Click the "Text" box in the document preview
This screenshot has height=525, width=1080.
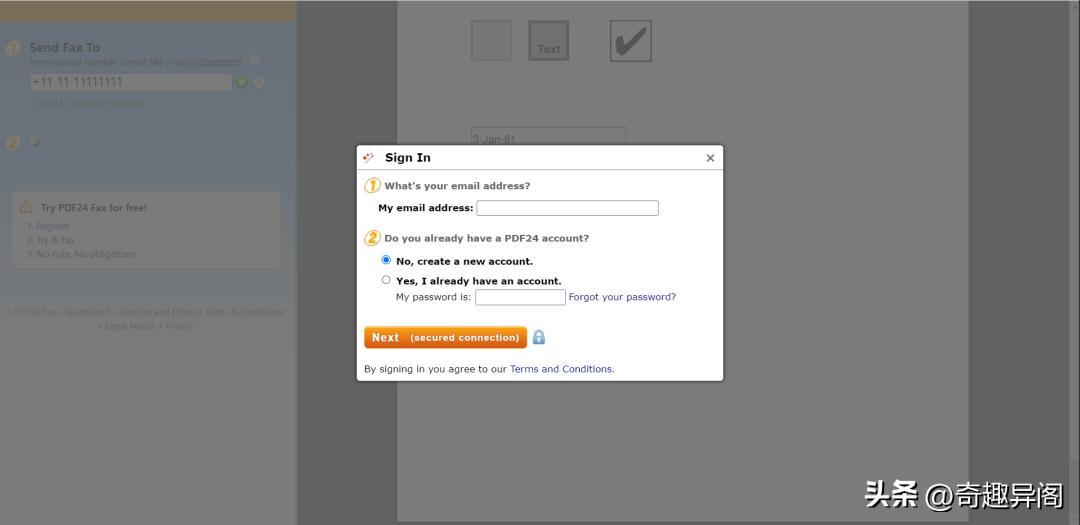549,41
